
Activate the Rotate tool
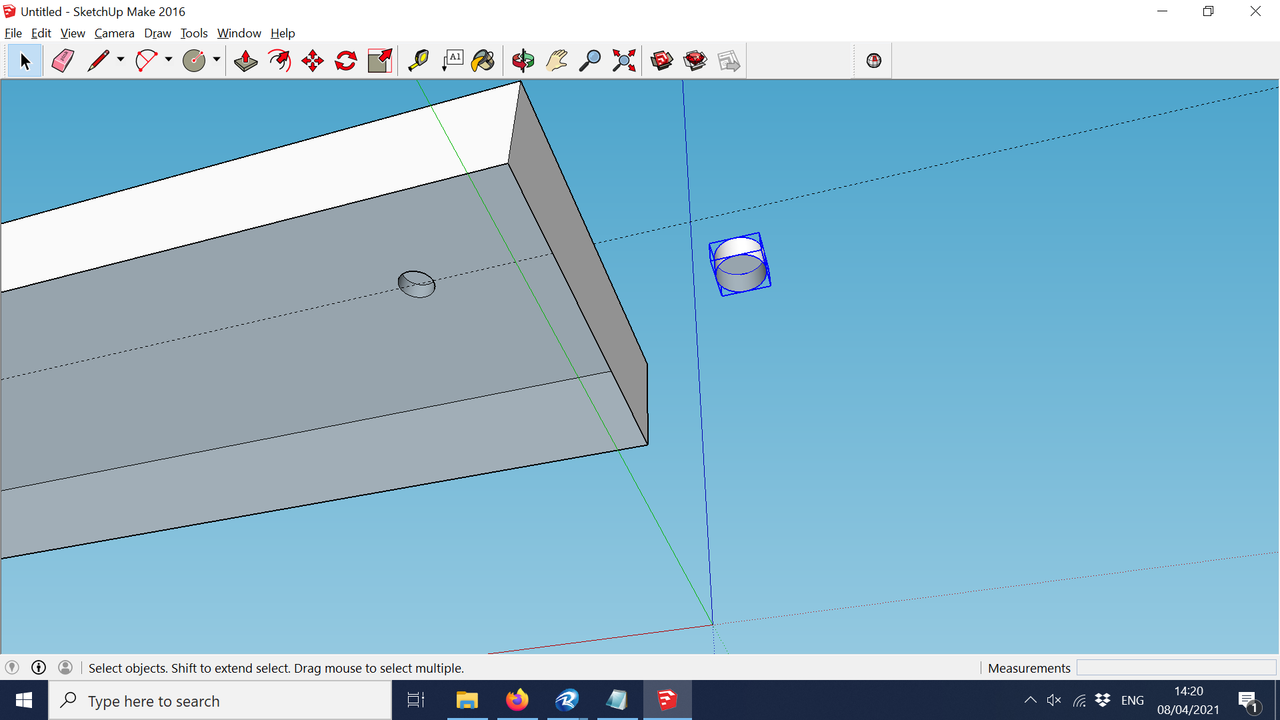pos(345,60)
